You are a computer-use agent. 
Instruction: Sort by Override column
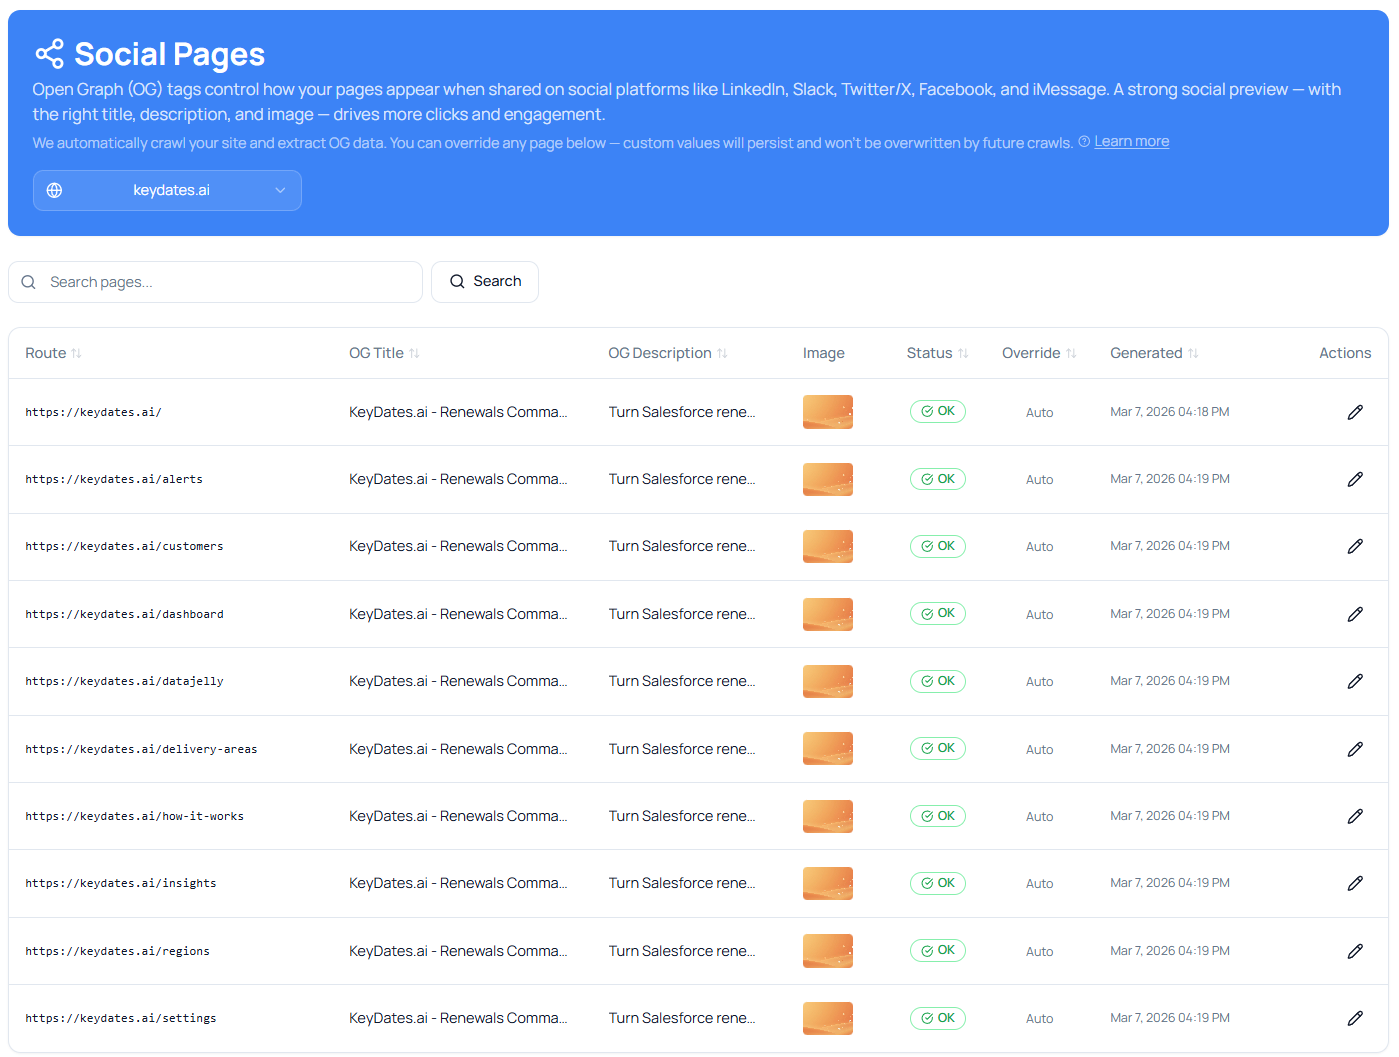pyautogui.click(x=1039, y=353)
